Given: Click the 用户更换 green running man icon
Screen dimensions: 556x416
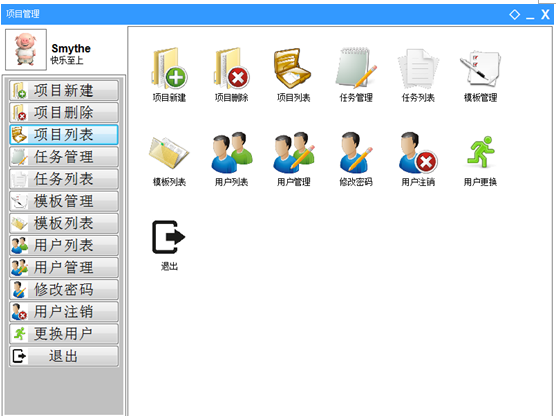Looking at the screenshot, I should 480,152.
